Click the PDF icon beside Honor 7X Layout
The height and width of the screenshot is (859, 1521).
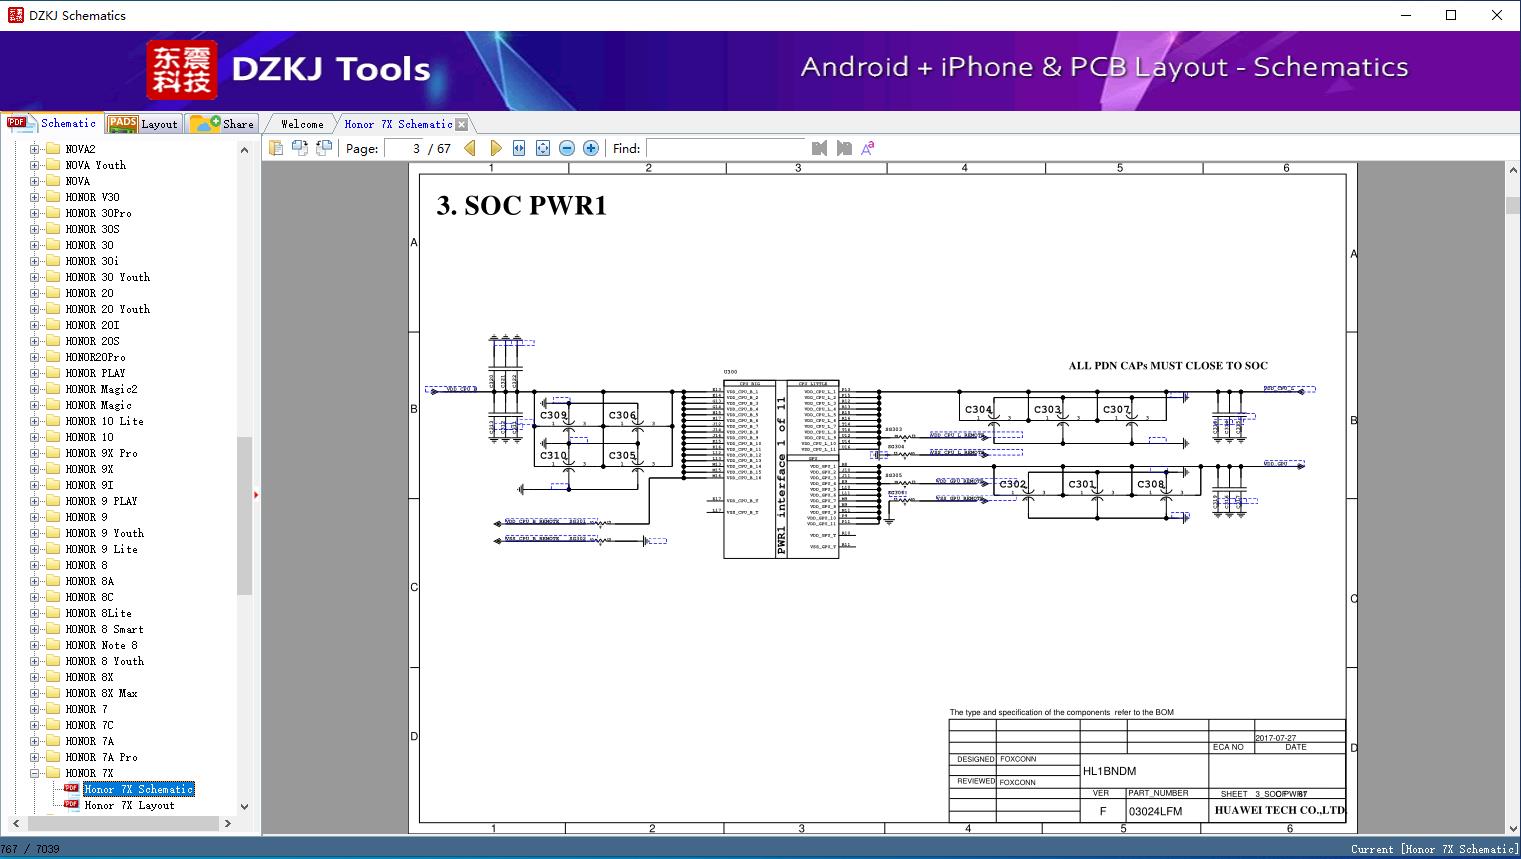click(x=71, y=804)
